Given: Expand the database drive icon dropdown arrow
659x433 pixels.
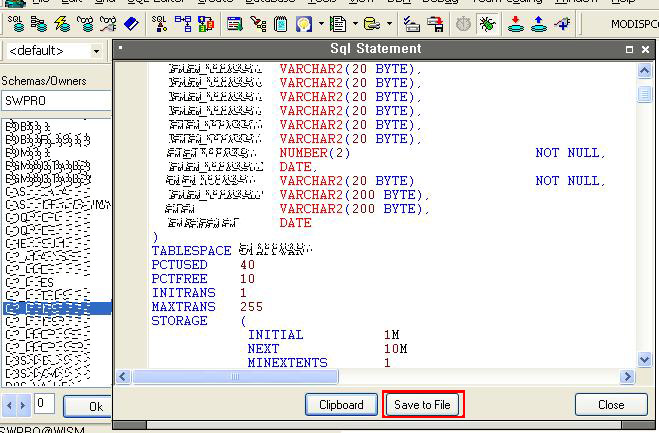Looking at the screenshot, I should (389, 24).
